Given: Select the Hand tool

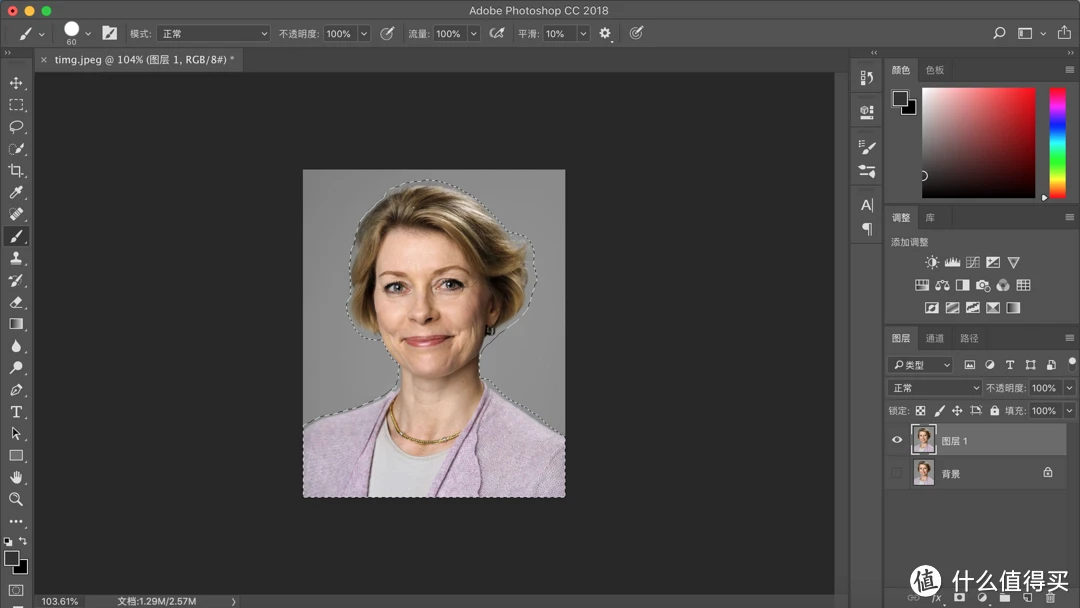Looking at the screenshot, I should (16, 477).
